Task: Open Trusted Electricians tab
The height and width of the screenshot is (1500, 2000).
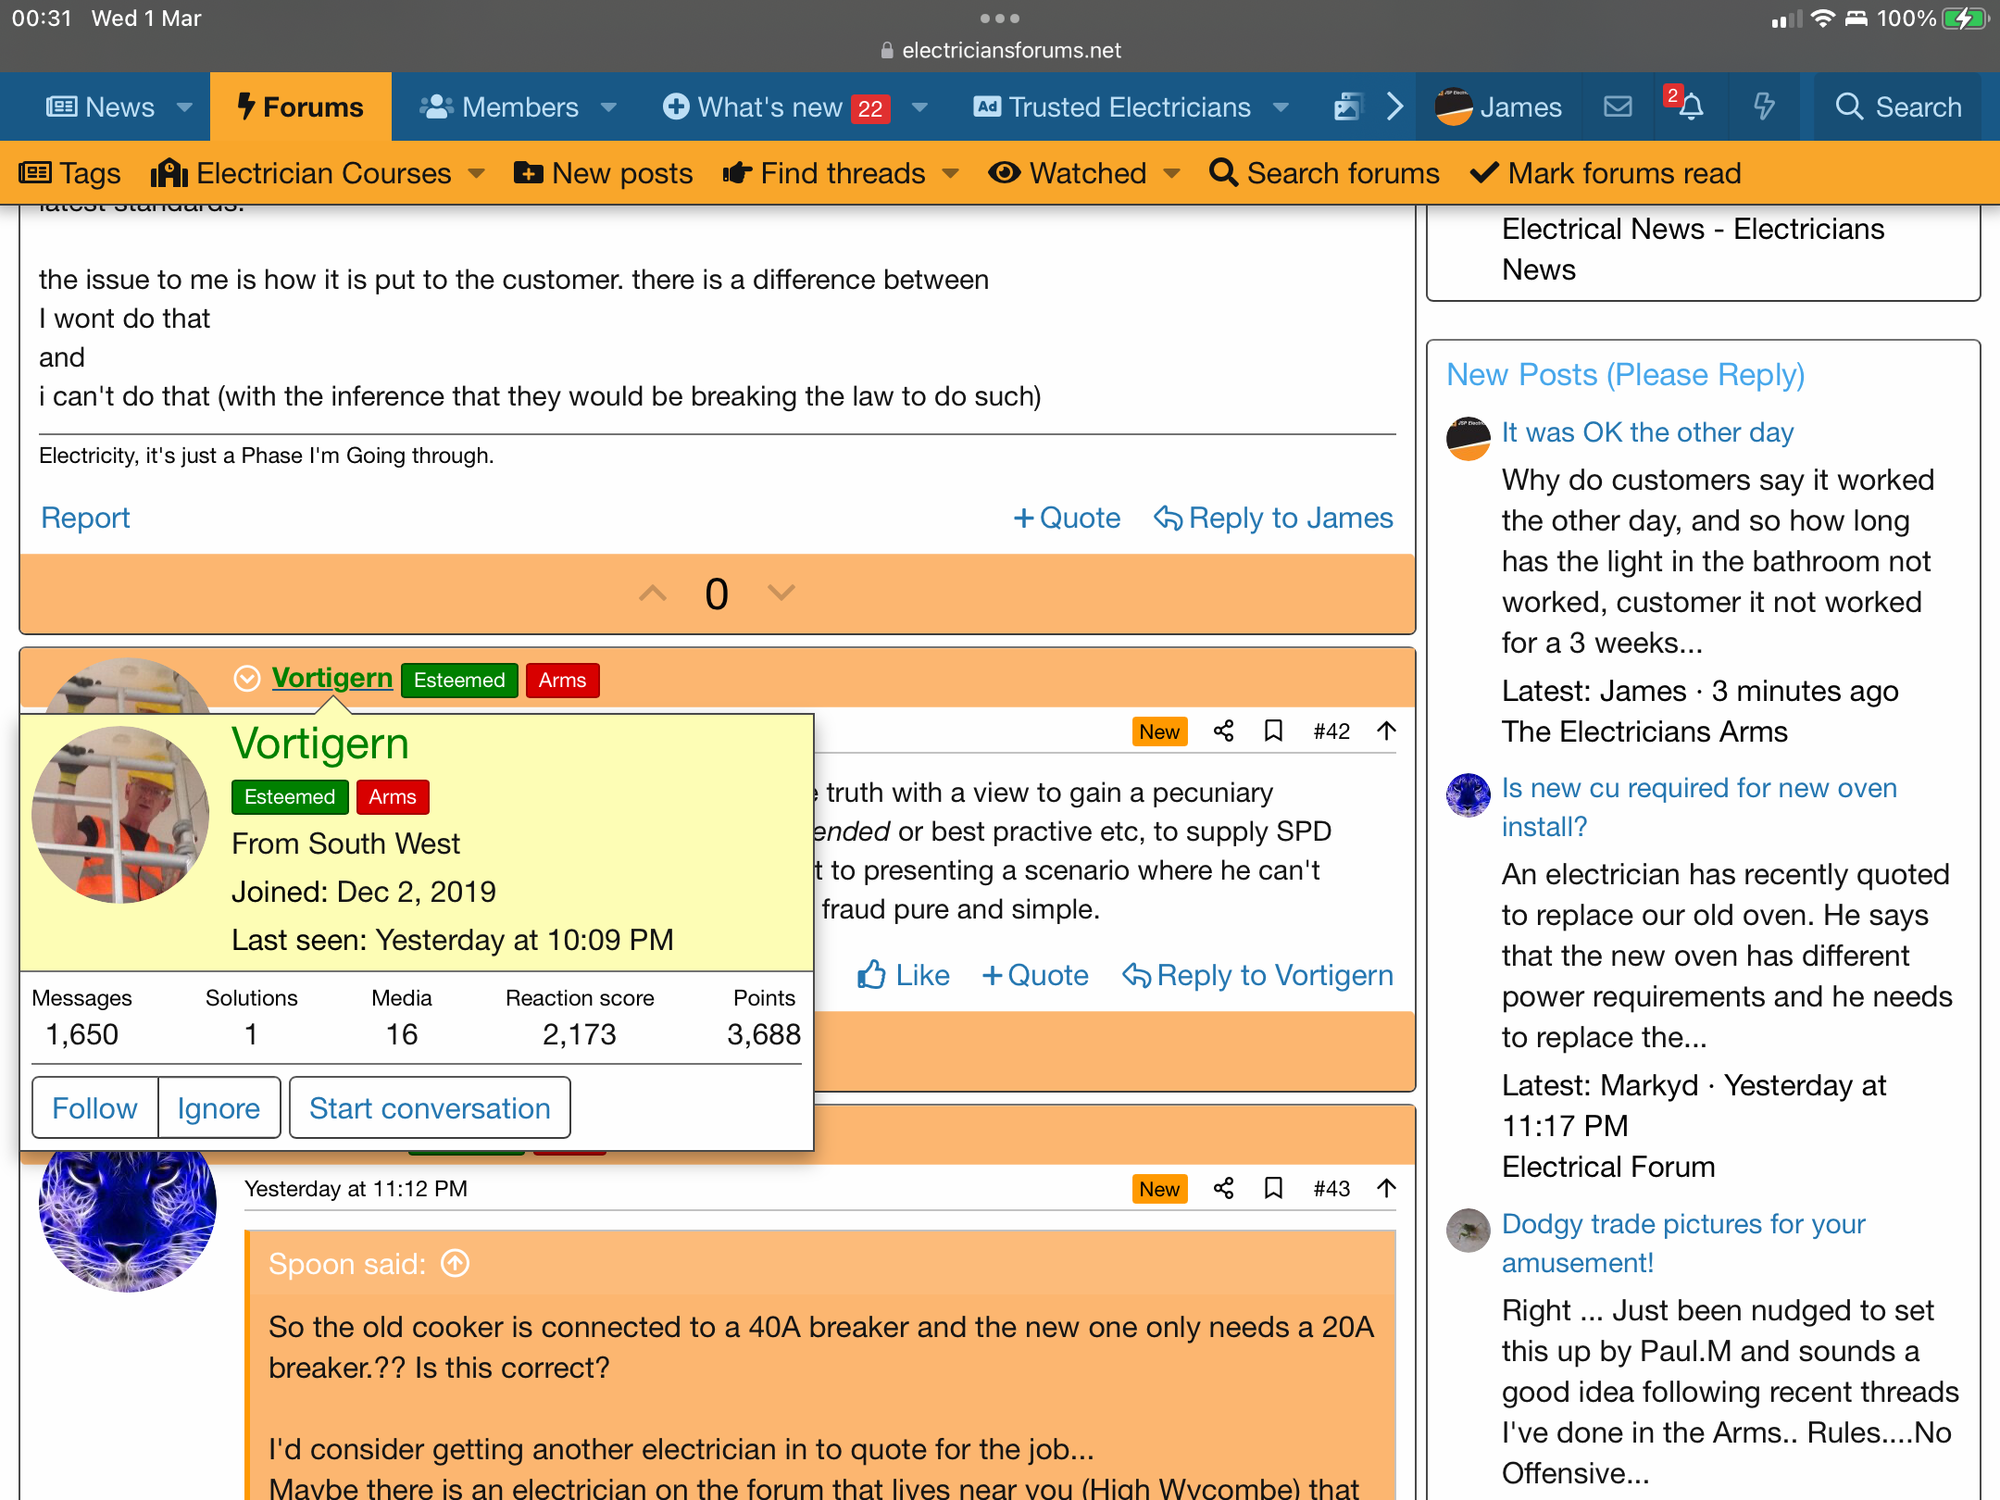Action: [1112, 107]
